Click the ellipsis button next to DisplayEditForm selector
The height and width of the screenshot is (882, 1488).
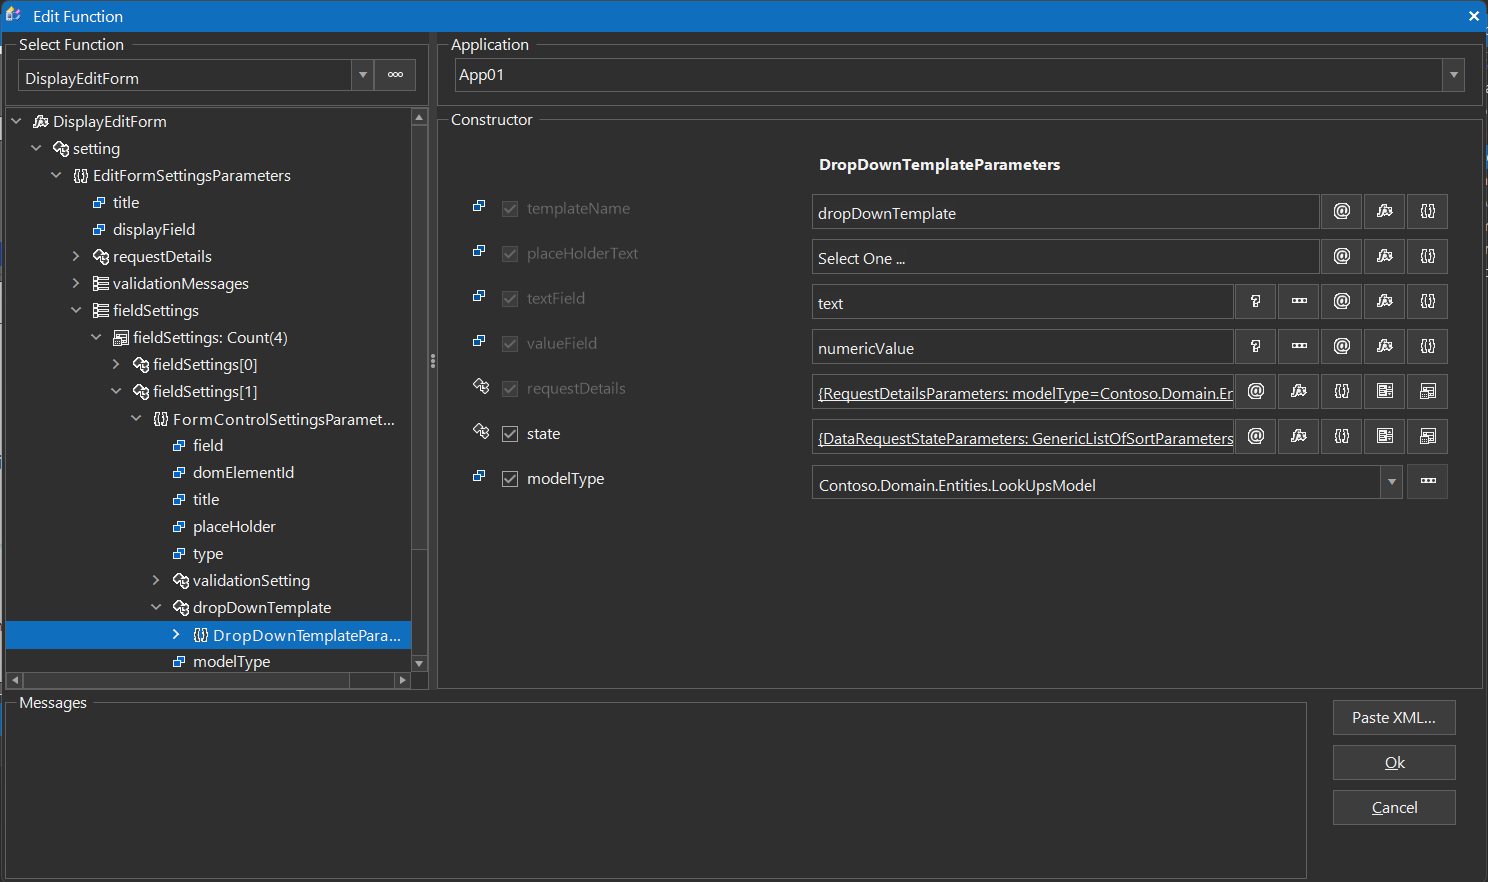pos(395,76)
